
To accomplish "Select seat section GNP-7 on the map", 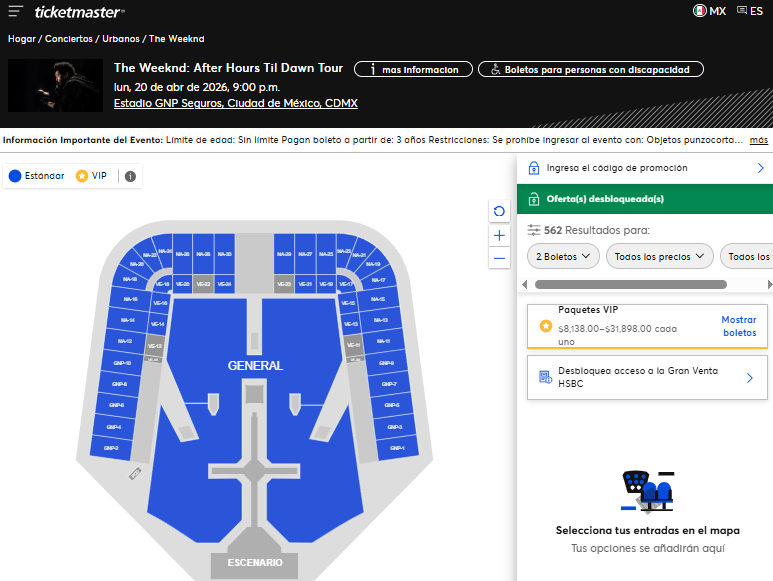I will tap(389, 384).
